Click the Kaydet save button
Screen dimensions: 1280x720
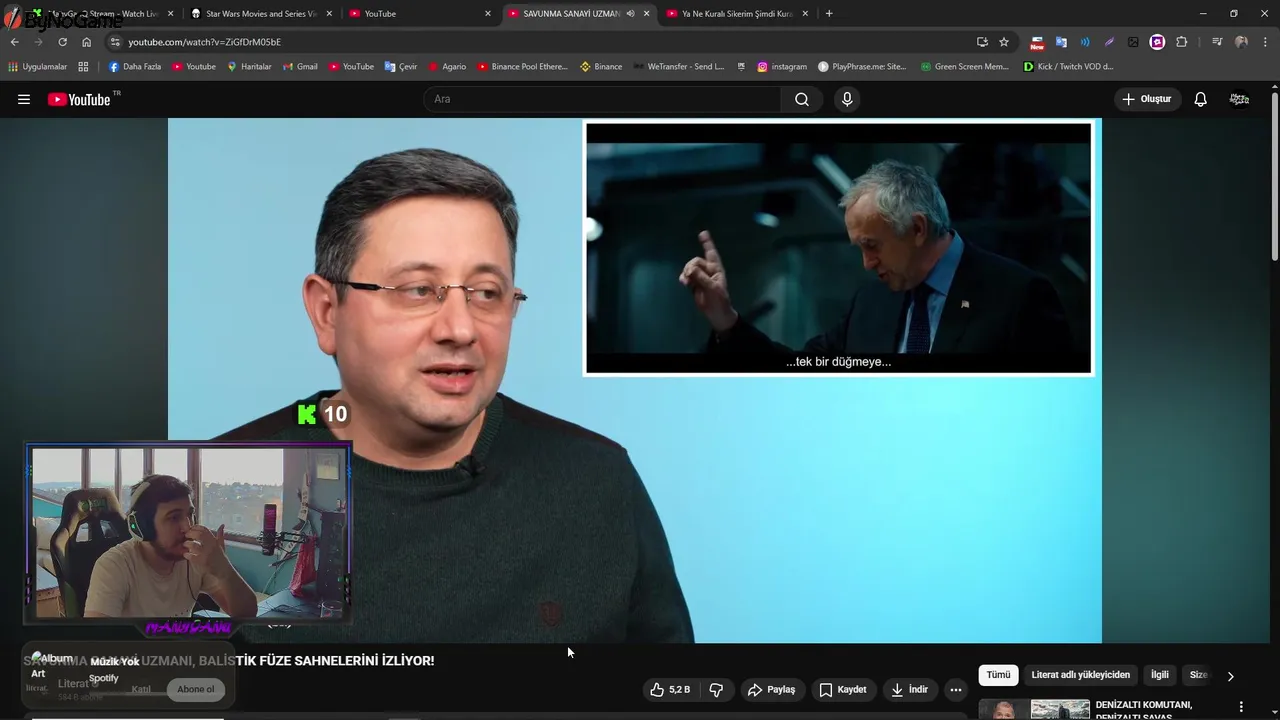tap(843, 690)
